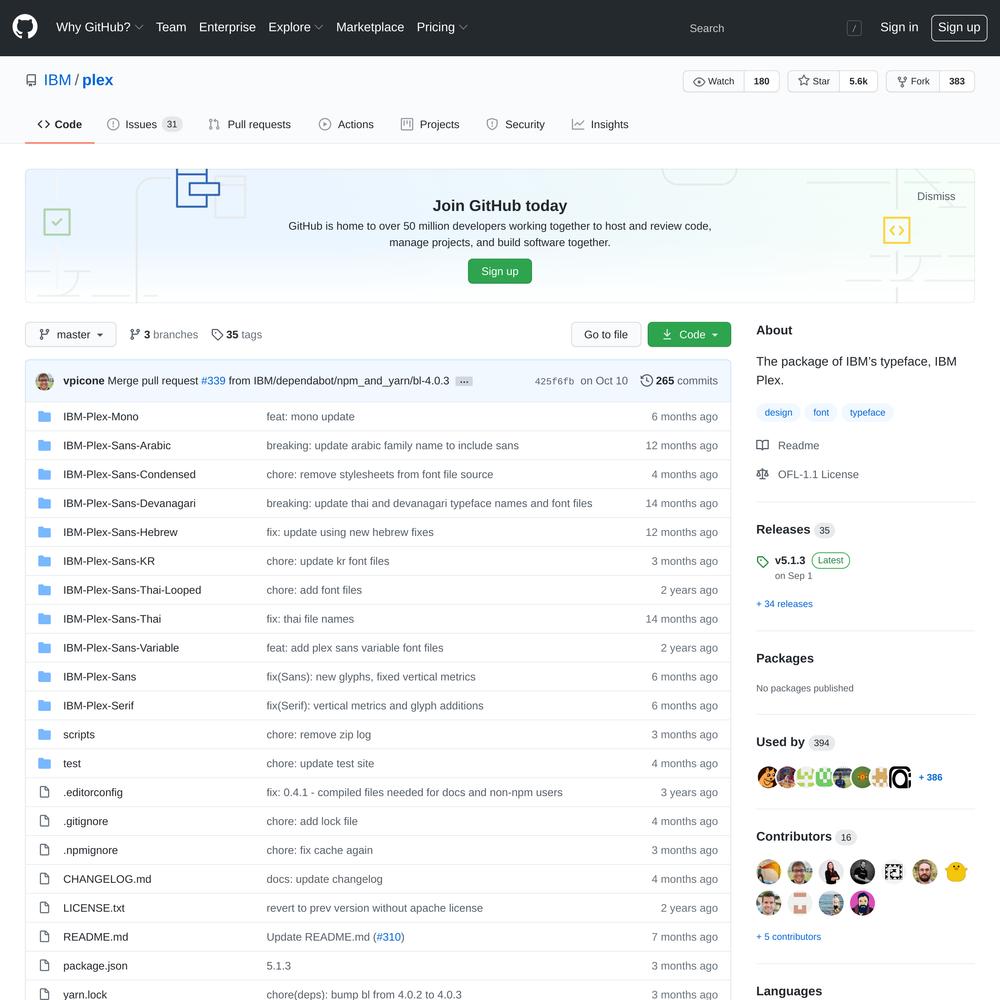The image size is (1000, 1000).
Task: Click the GitHub Octocat logo
Action: [25, 27]
